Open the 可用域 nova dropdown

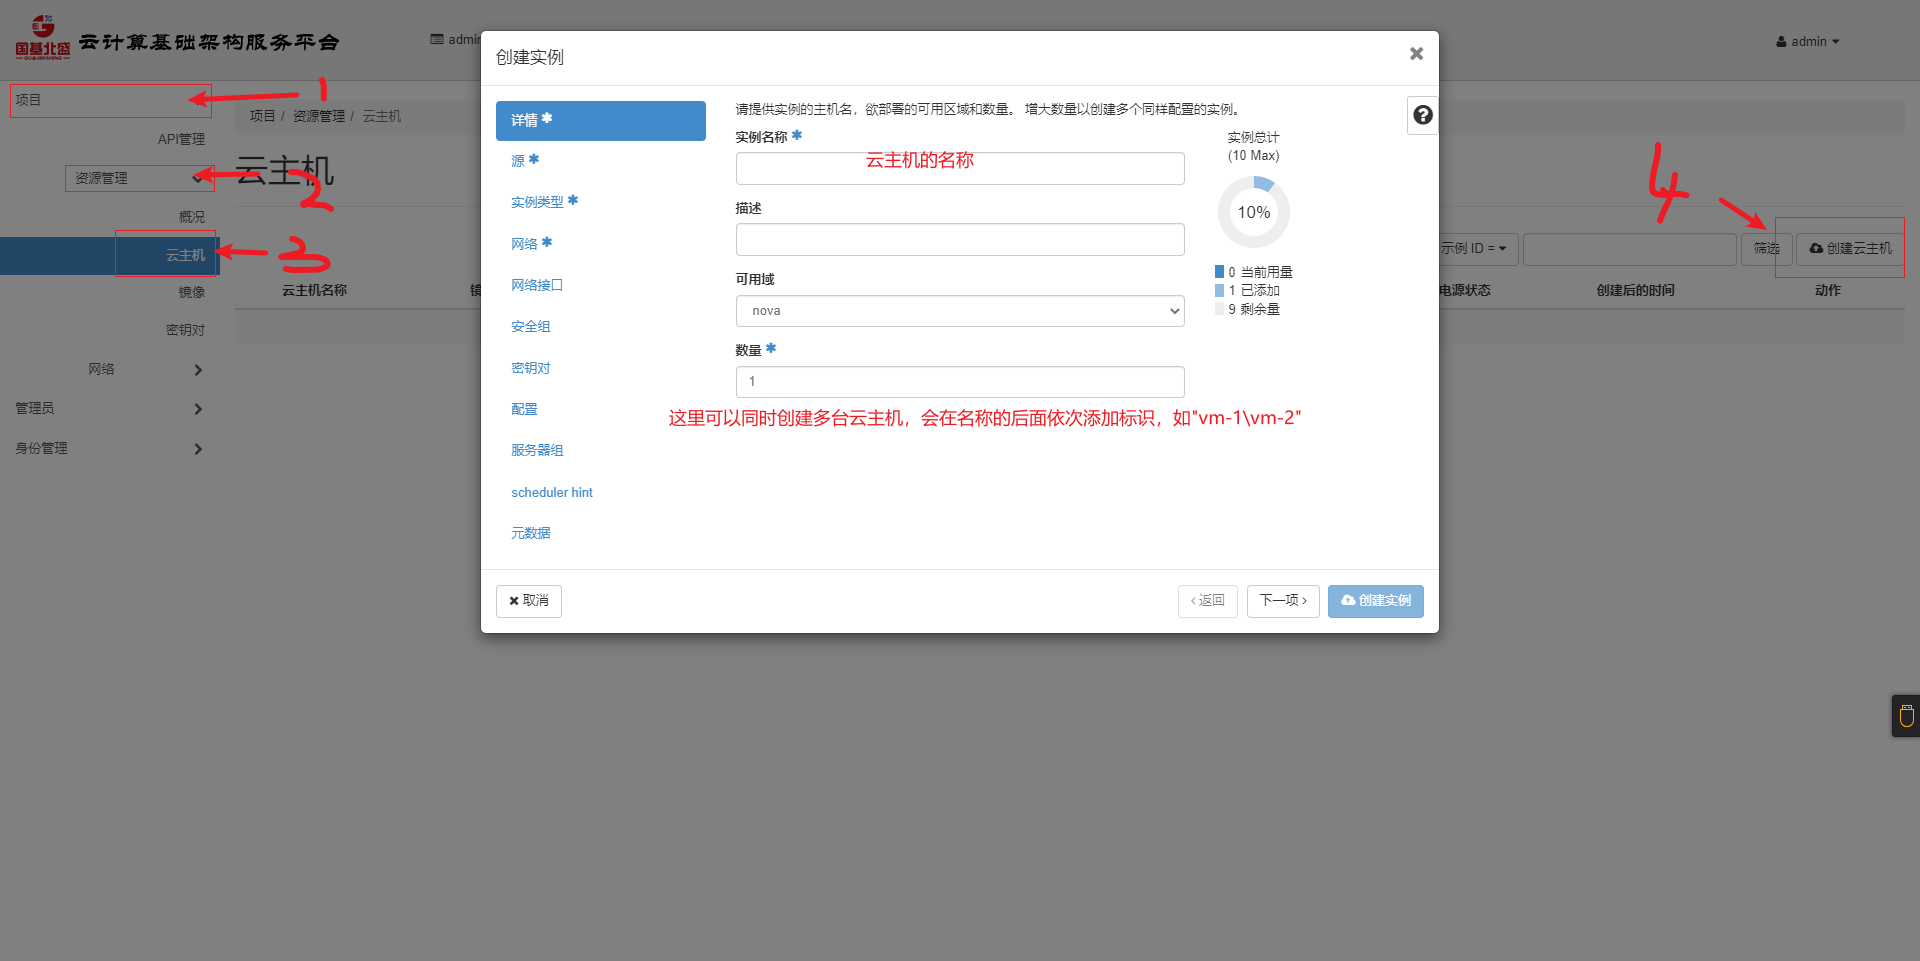point(959,311)
